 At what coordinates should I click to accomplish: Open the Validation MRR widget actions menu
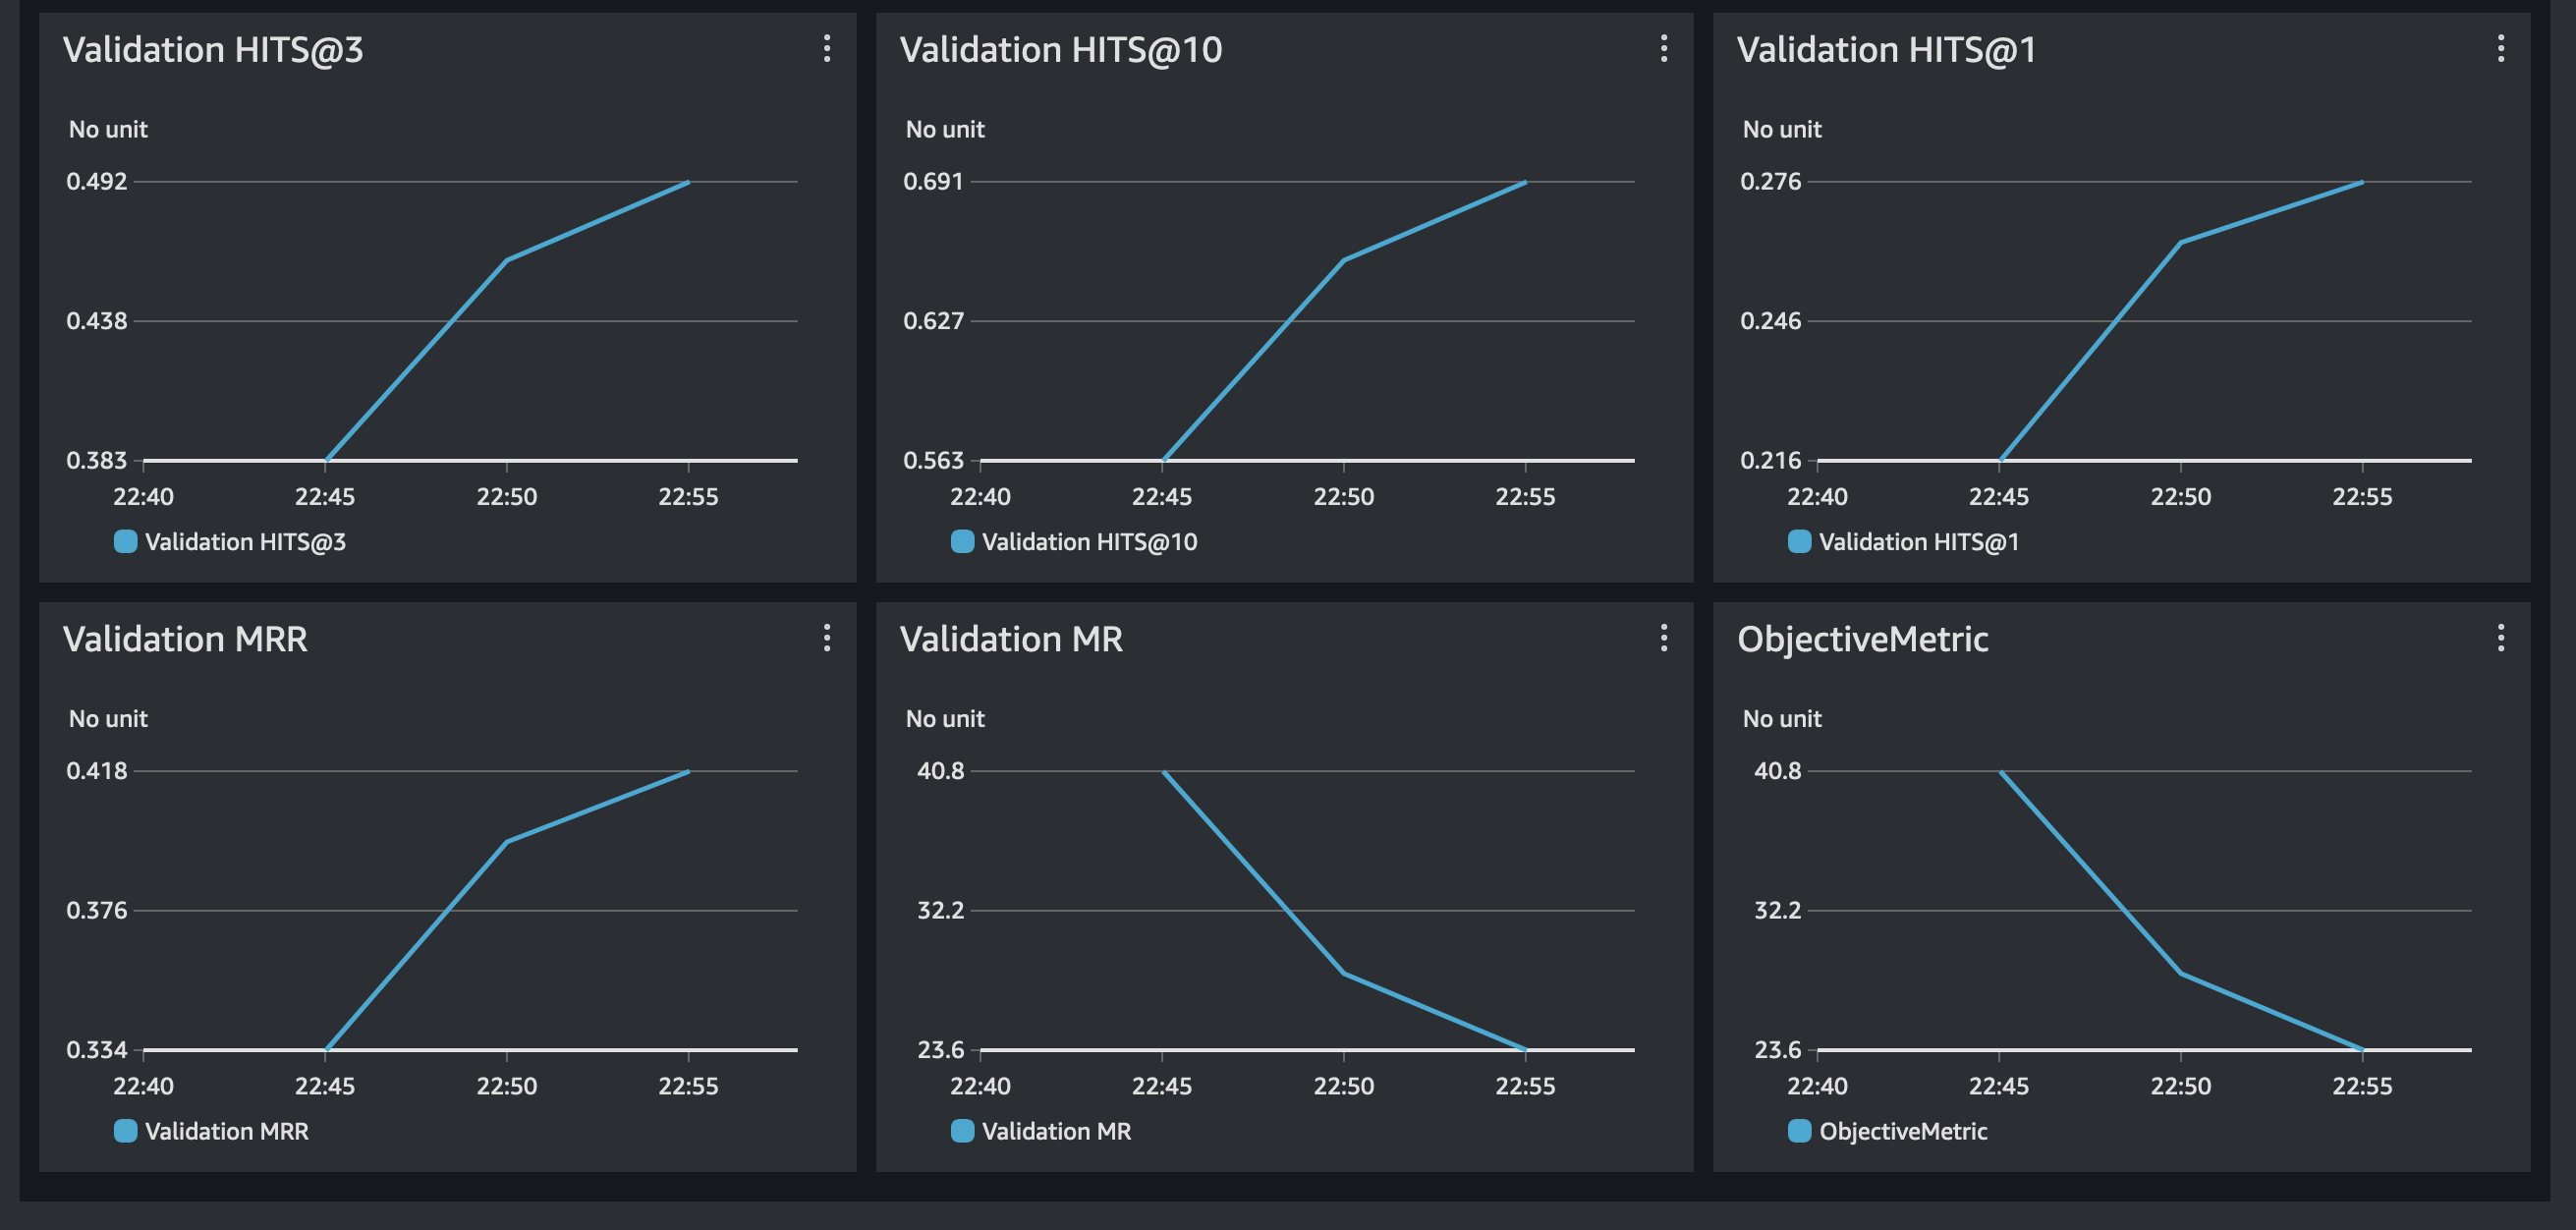pyautogui.click(x=827, y=638)
